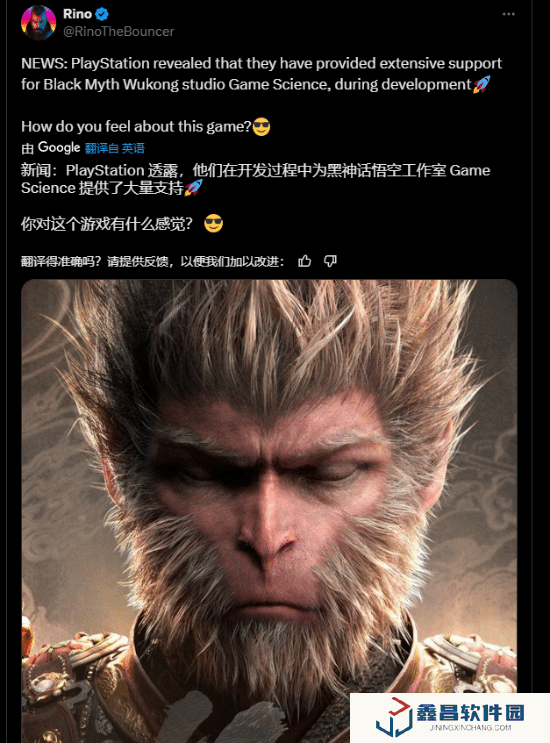This screenshot has width=550, height=743.
Task: Click the thumbs down translation feedback icon
Action: point(330,261)
